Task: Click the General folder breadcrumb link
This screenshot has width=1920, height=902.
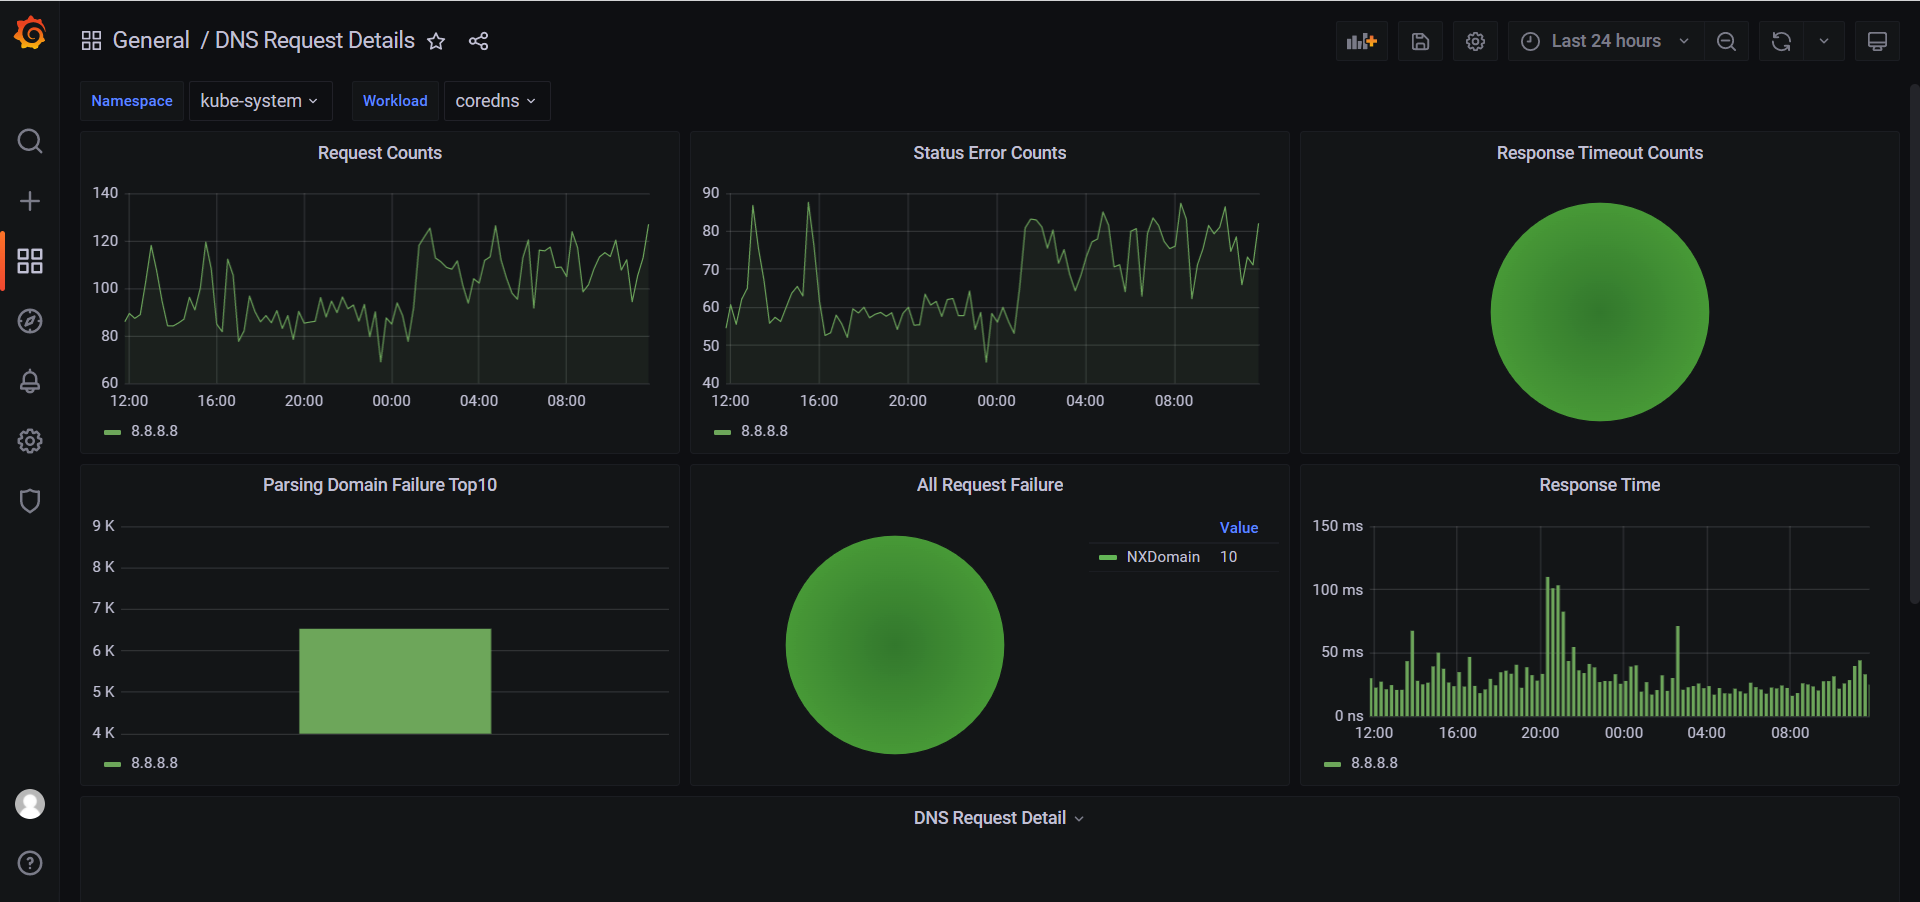Action: pyautogui.click(x=151, y=41)
